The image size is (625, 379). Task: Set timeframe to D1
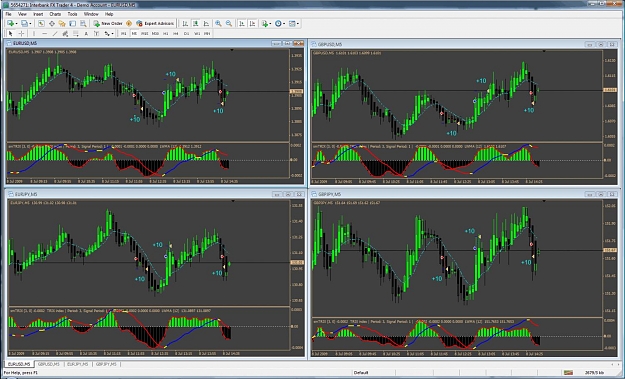coord(186,33)
